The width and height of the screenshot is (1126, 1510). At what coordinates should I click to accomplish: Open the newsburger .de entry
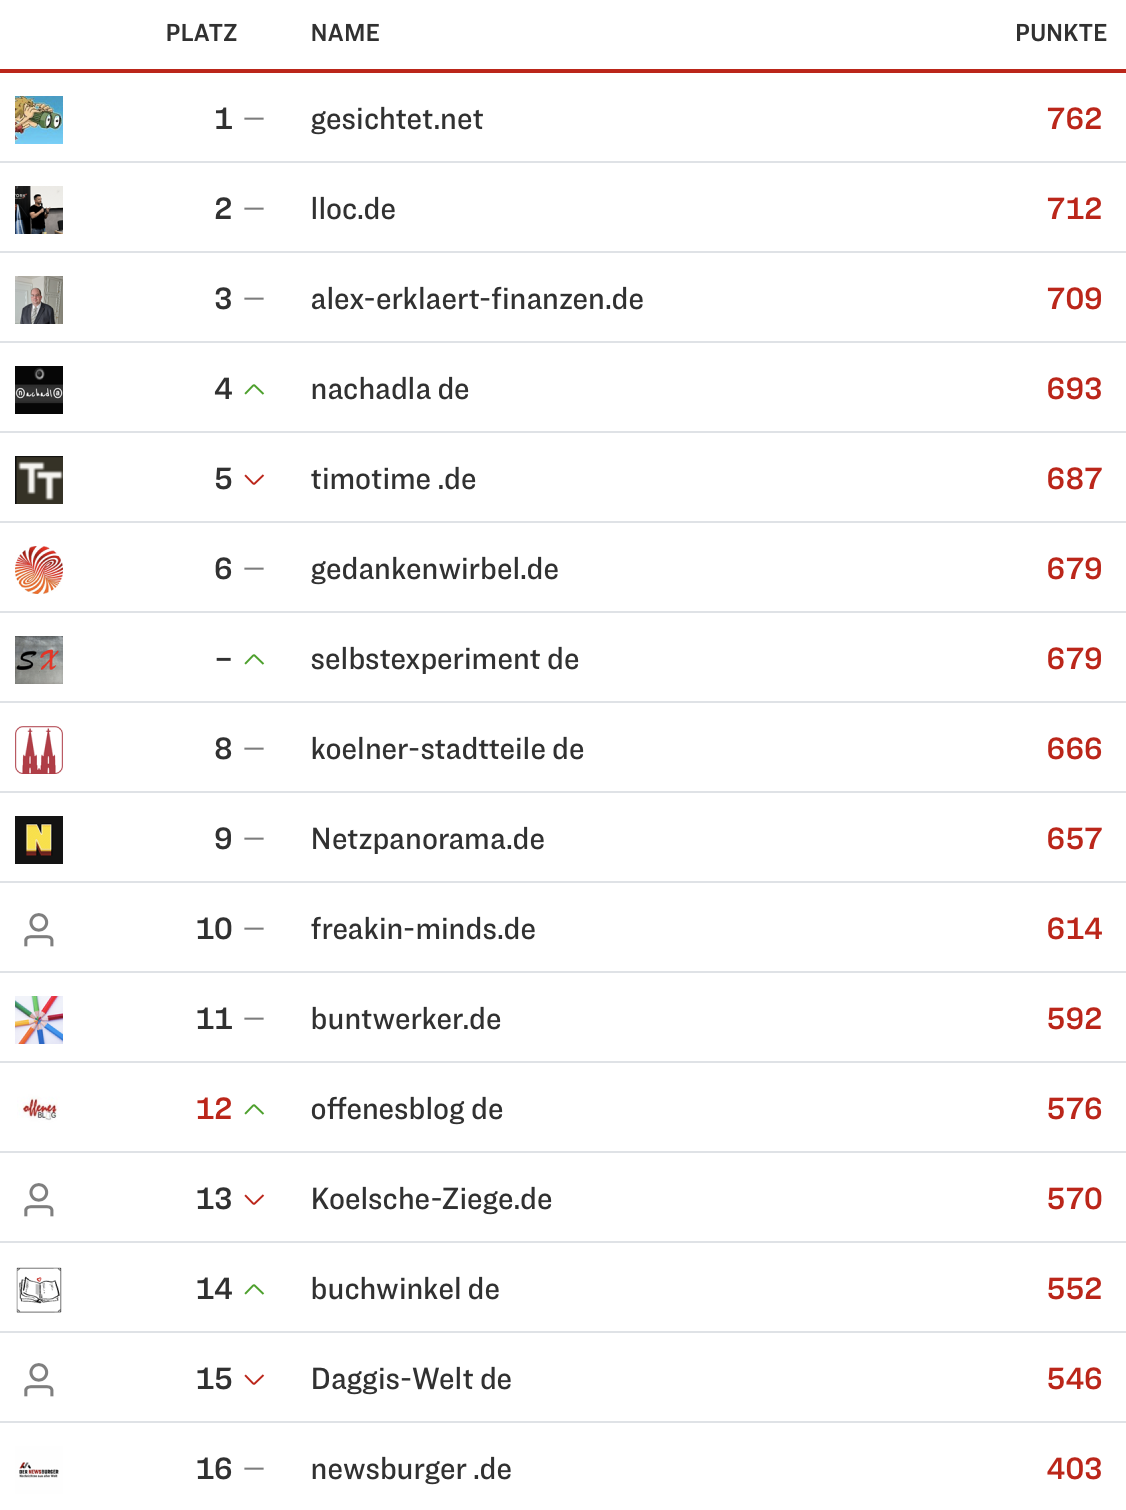tap(411, 1469)
